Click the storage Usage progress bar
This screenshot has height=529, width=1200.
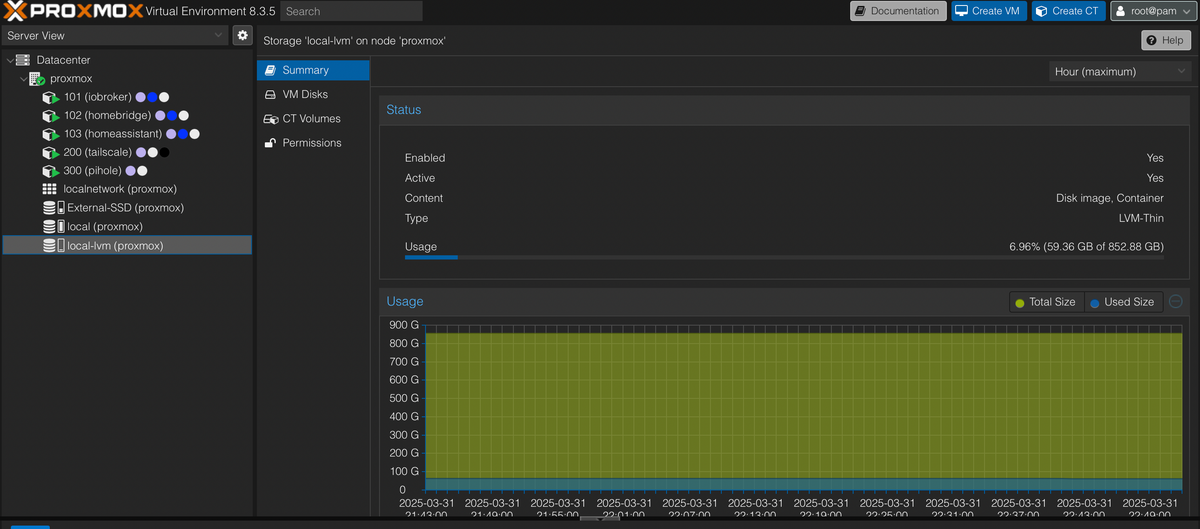784,257
